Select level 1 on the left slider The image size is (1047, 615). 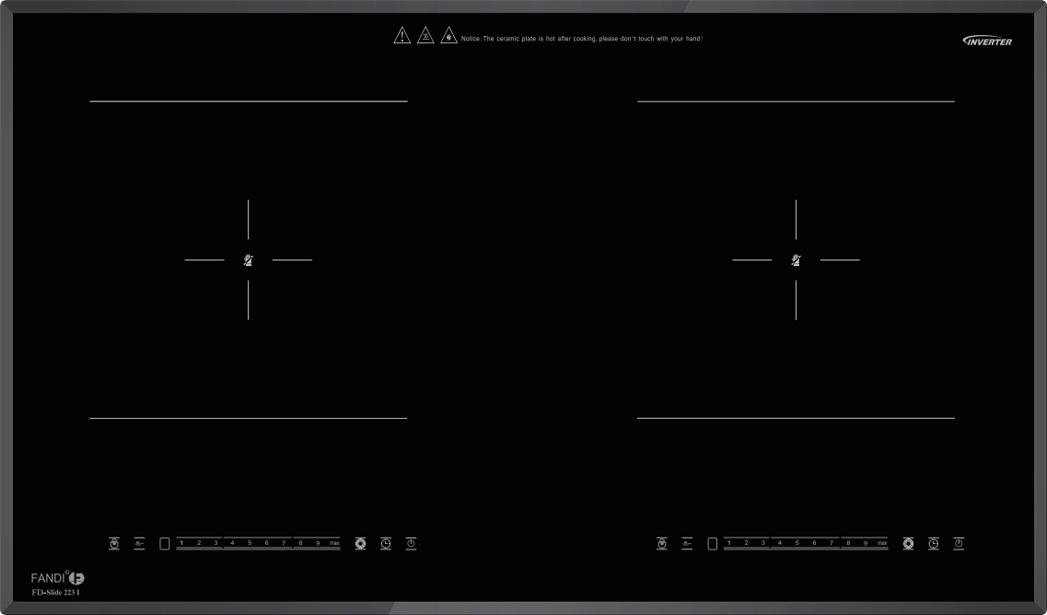(x=182, y=543)
